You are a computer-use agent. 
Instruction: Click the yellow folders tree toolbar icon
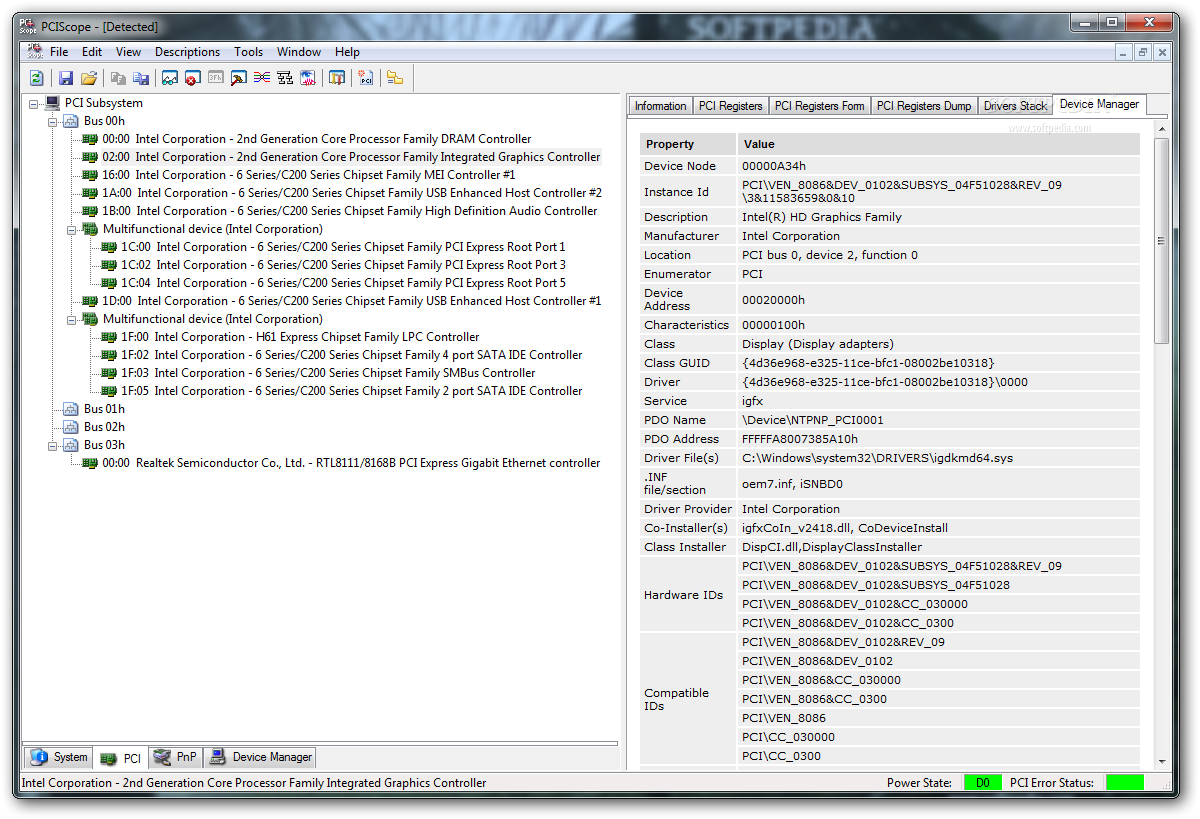(x=395, y=78)
